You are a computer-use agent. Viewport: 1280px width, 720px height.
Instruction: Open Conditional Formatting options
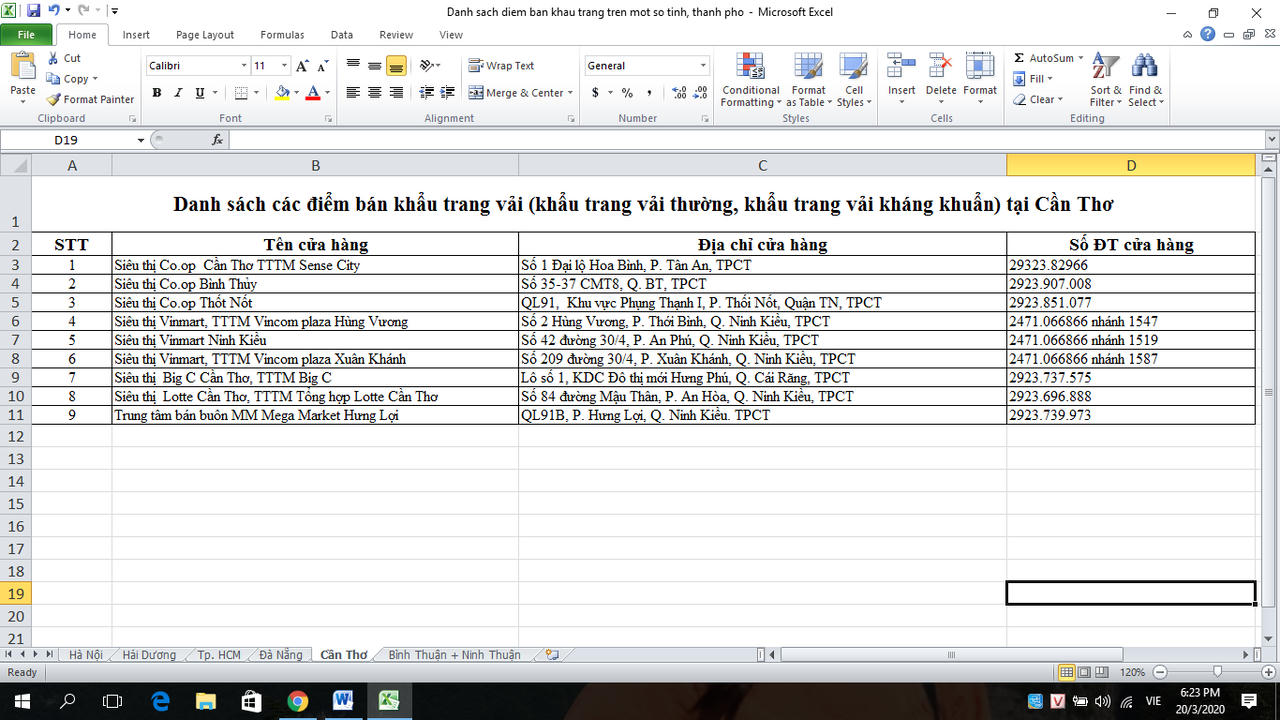pyautogui.click(x=751, y=80)
